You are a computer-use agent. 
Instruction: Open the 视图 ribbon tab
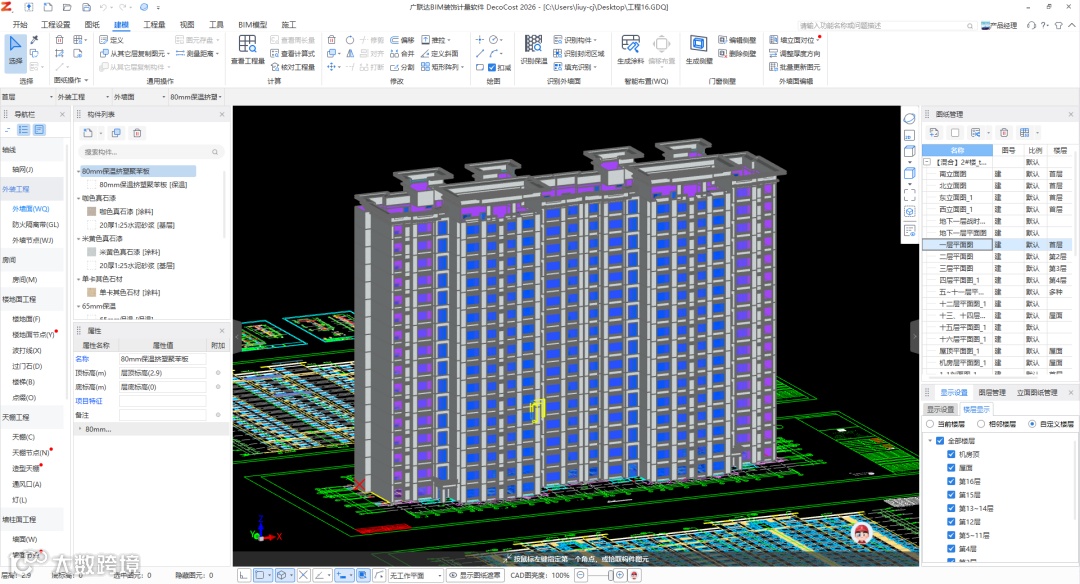tap(187, 25)
